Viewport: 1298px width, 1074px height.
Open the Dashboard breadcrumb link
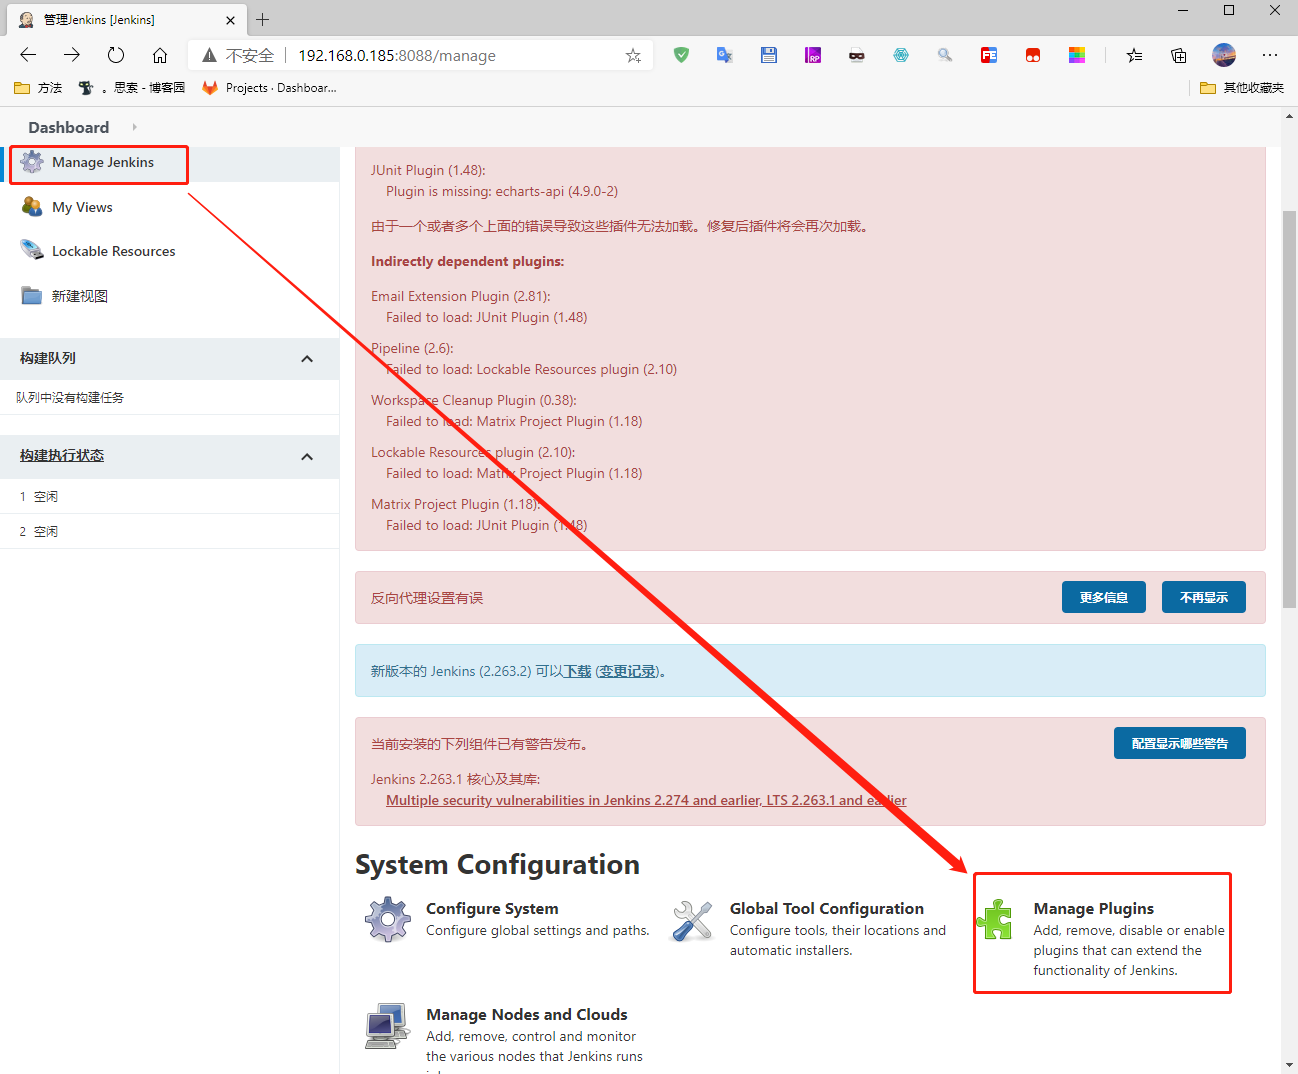(x=69, y=127)
